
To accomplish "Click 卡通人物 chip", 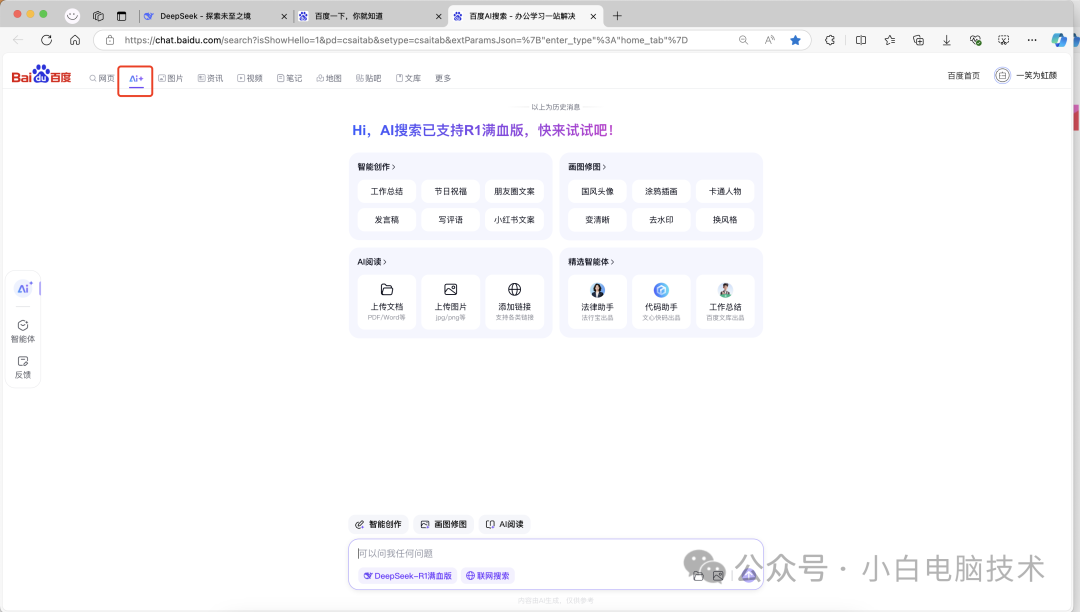I will (725, 191).
